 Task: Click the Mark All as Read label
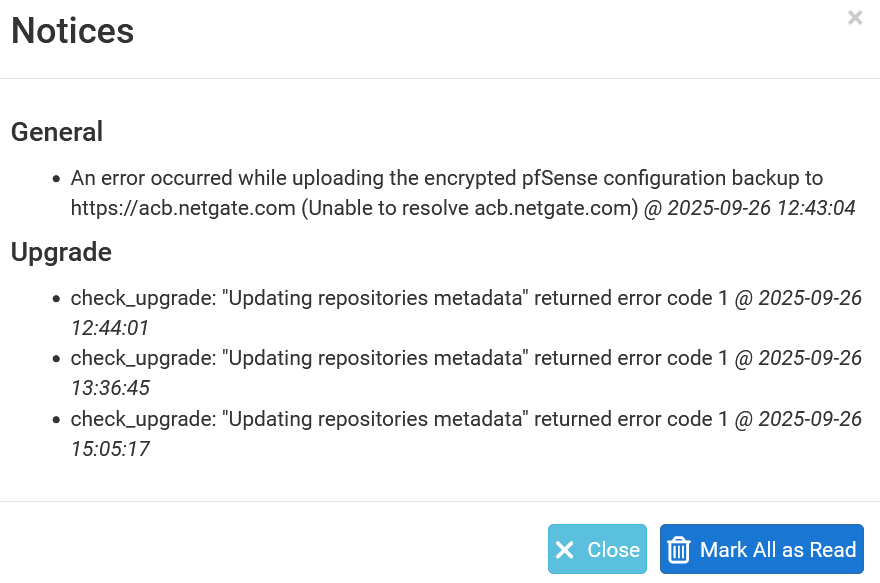click(x=778, y=550)
